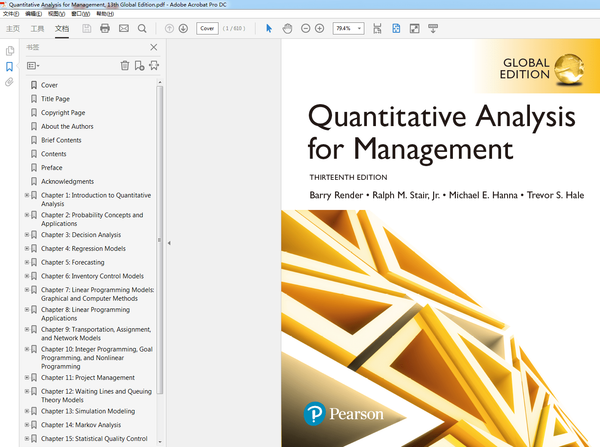Viewport: 600px width, 447px height.
Task: Click the bookmarks panel scrollbar thumb
Action: 160,240
